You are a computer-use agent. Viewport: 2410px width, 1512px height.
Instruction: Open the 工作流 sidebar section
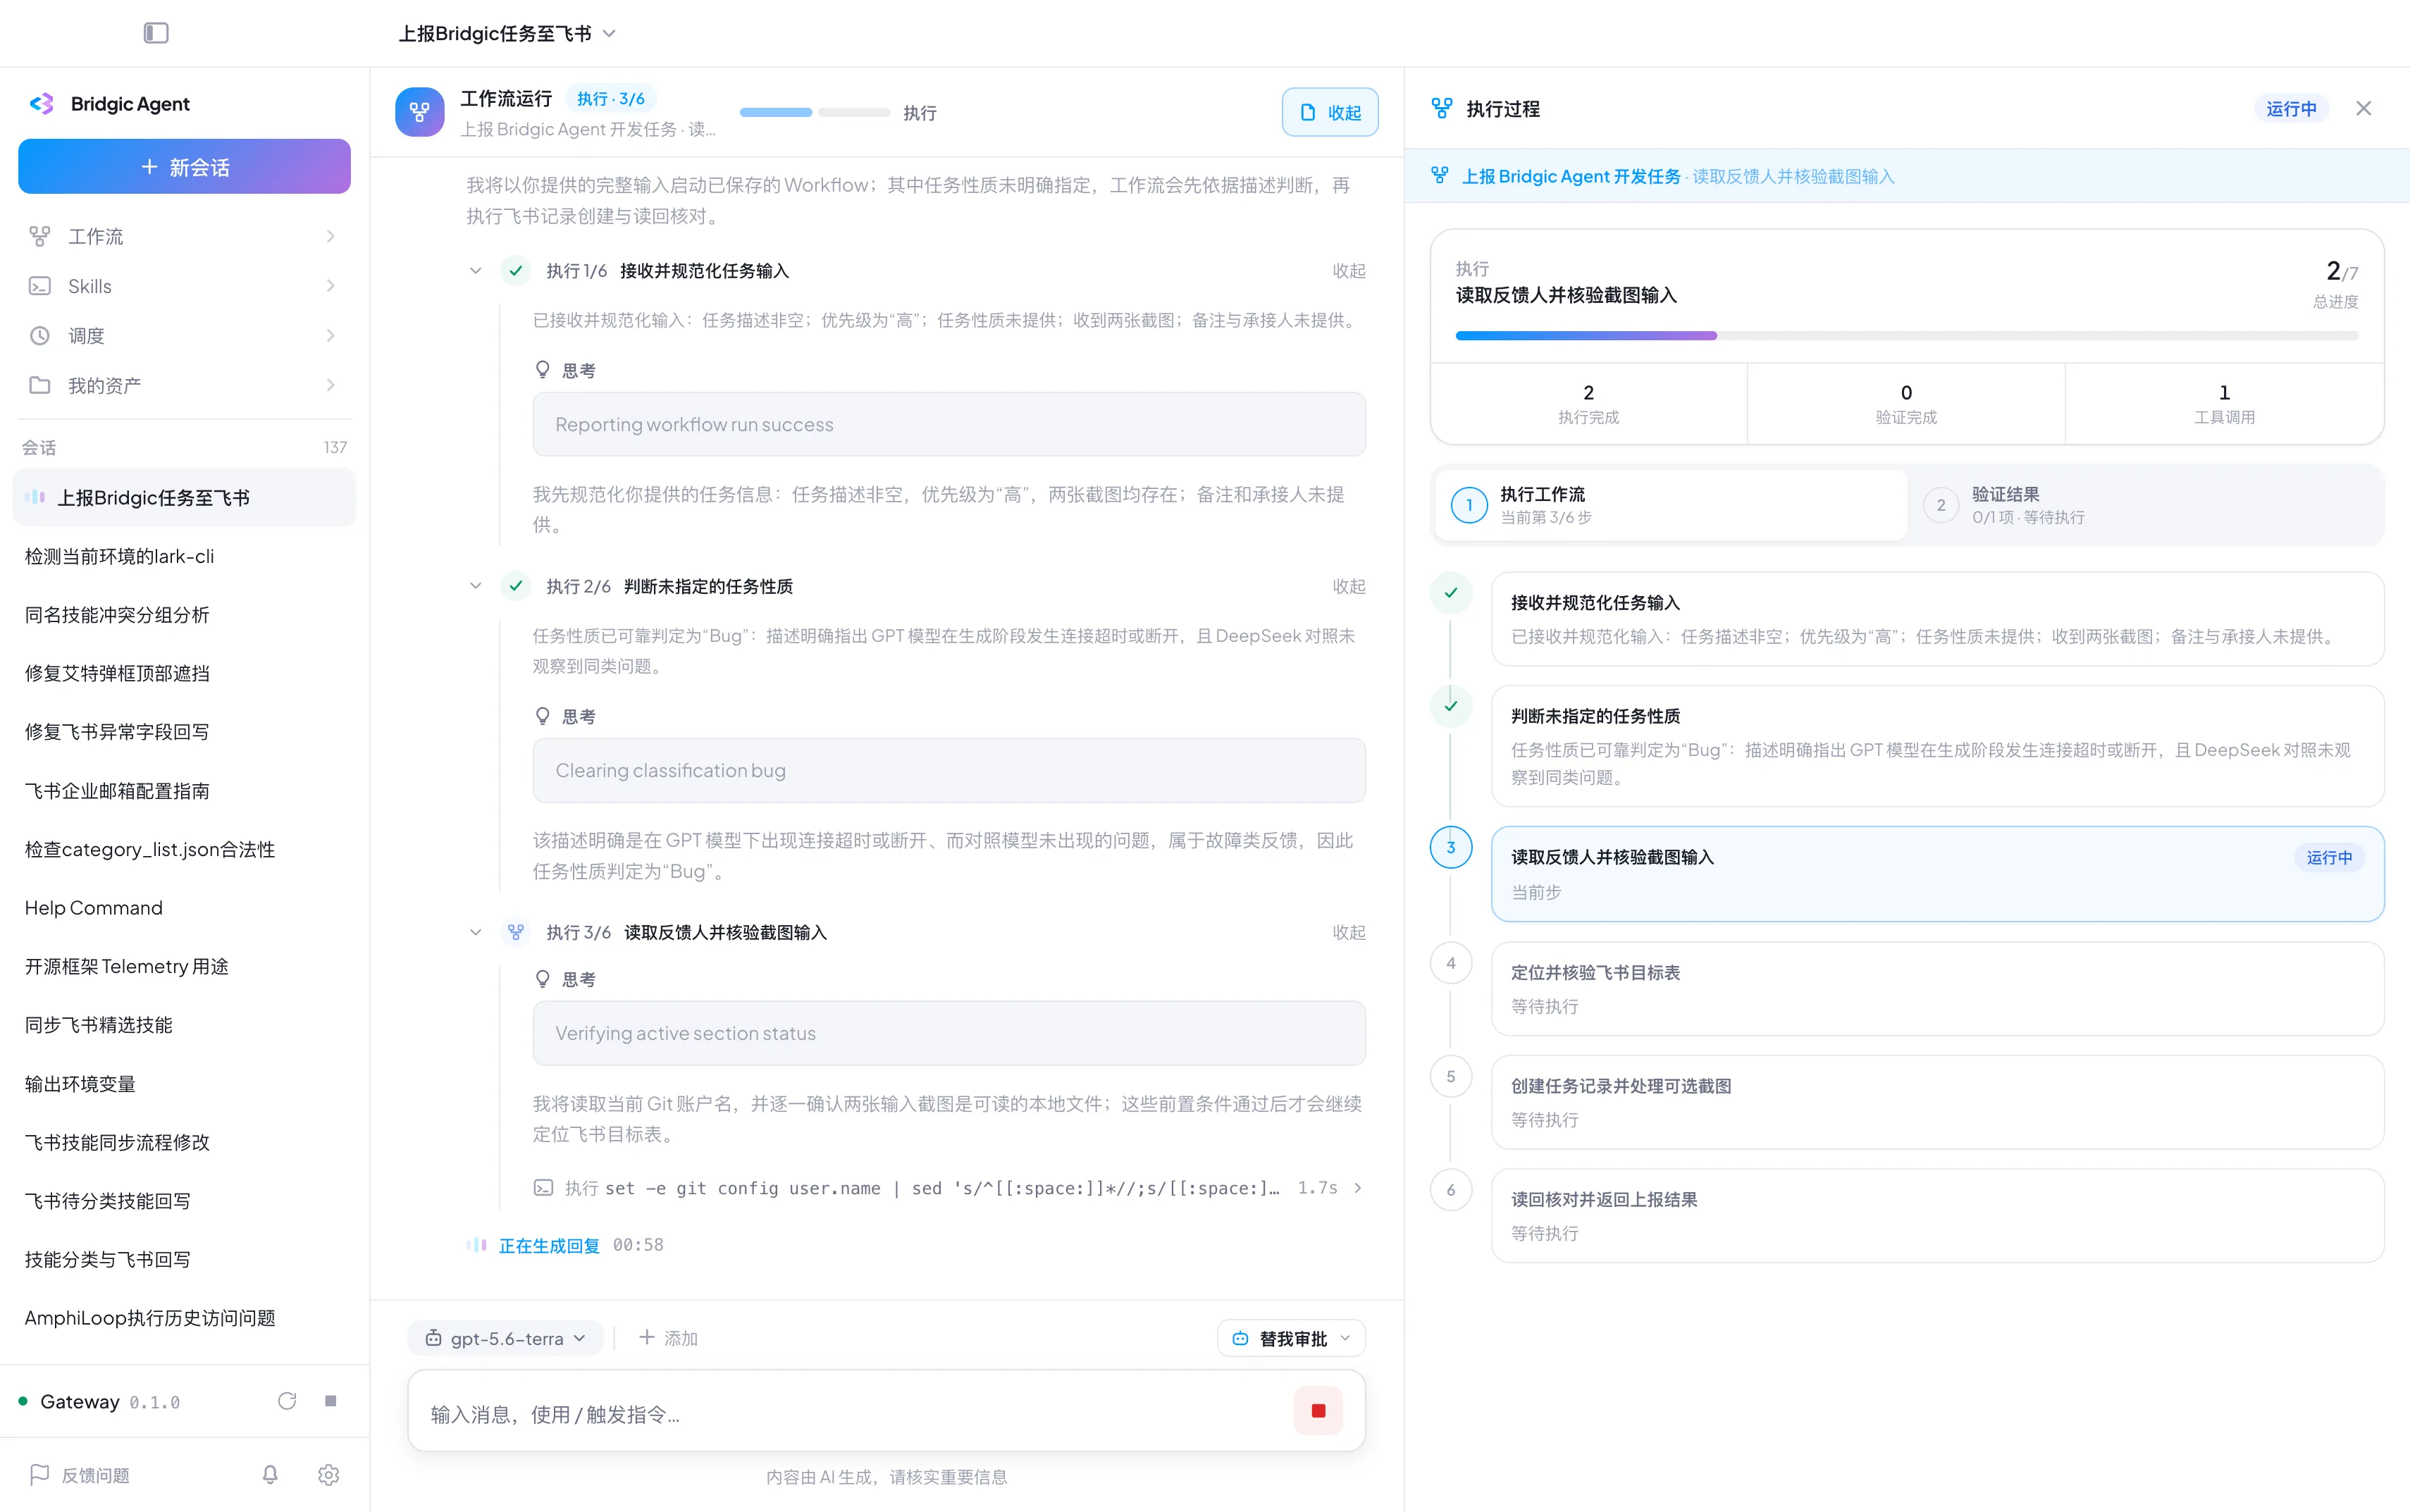[184, 236]
